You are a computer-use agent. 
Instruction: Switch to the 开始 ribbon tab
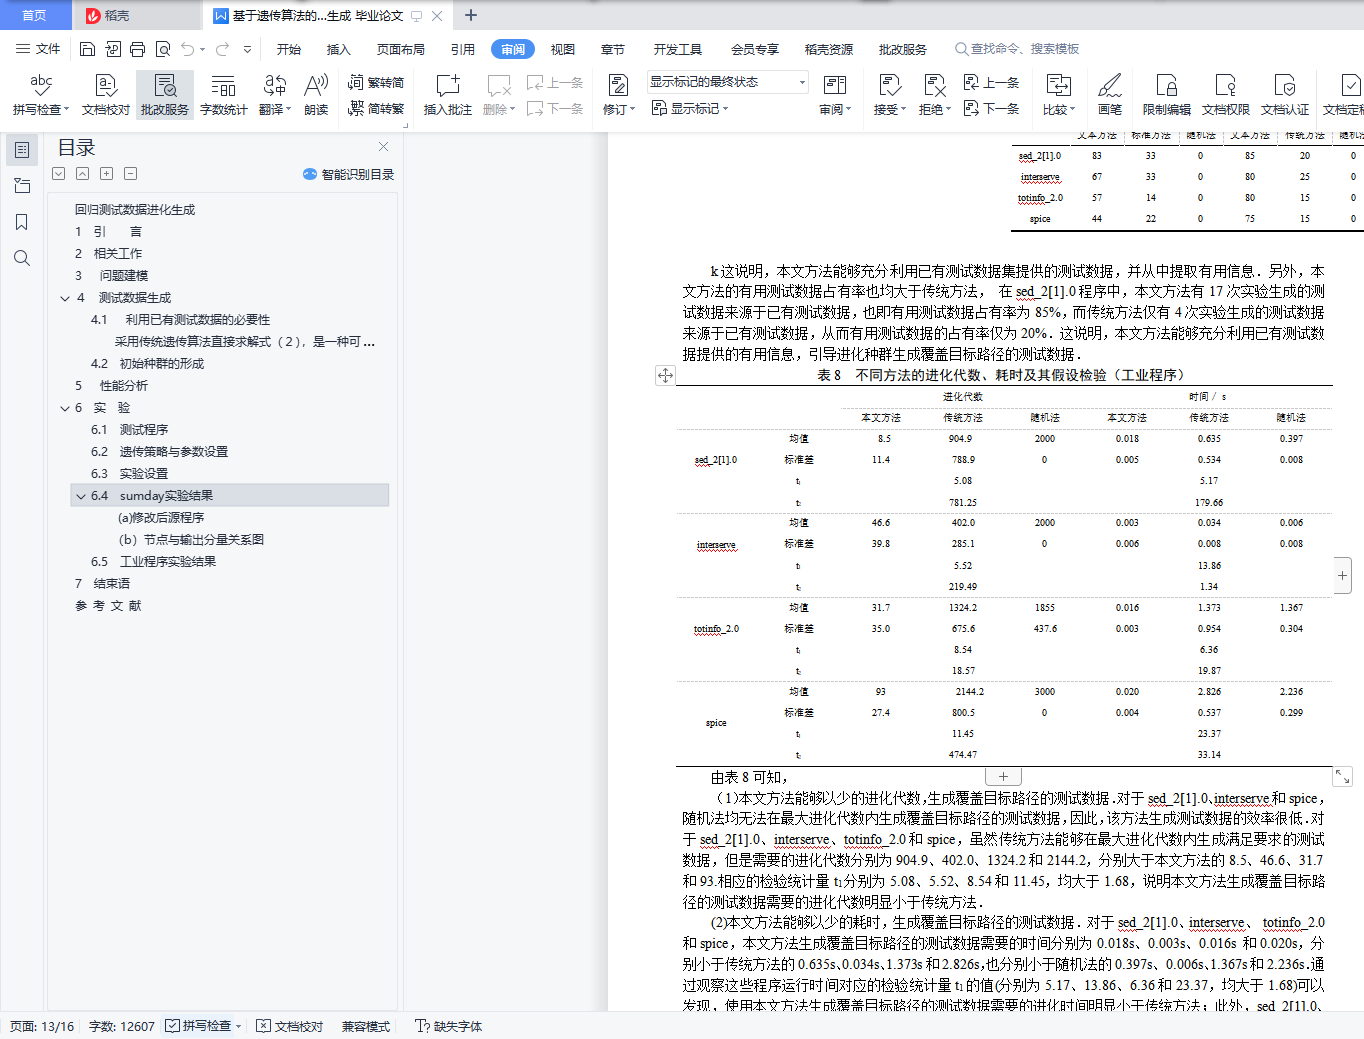tap(289, 49)
